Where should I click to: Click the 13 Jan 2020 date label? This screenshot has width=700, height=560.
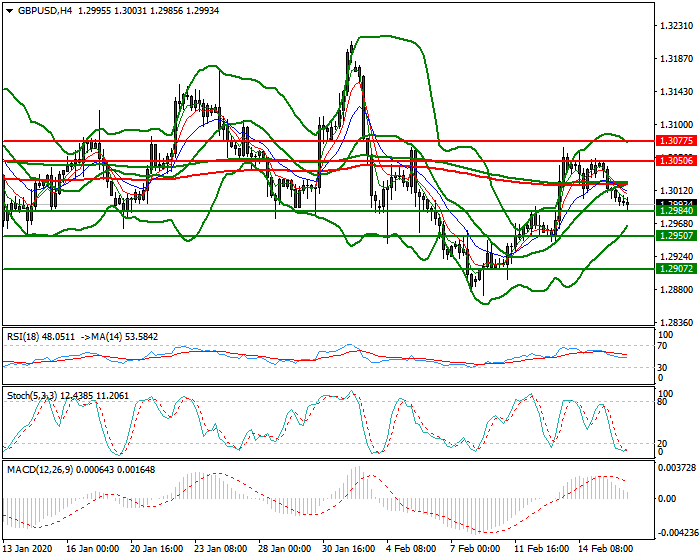pyautogui.click(x=27, y=549)
